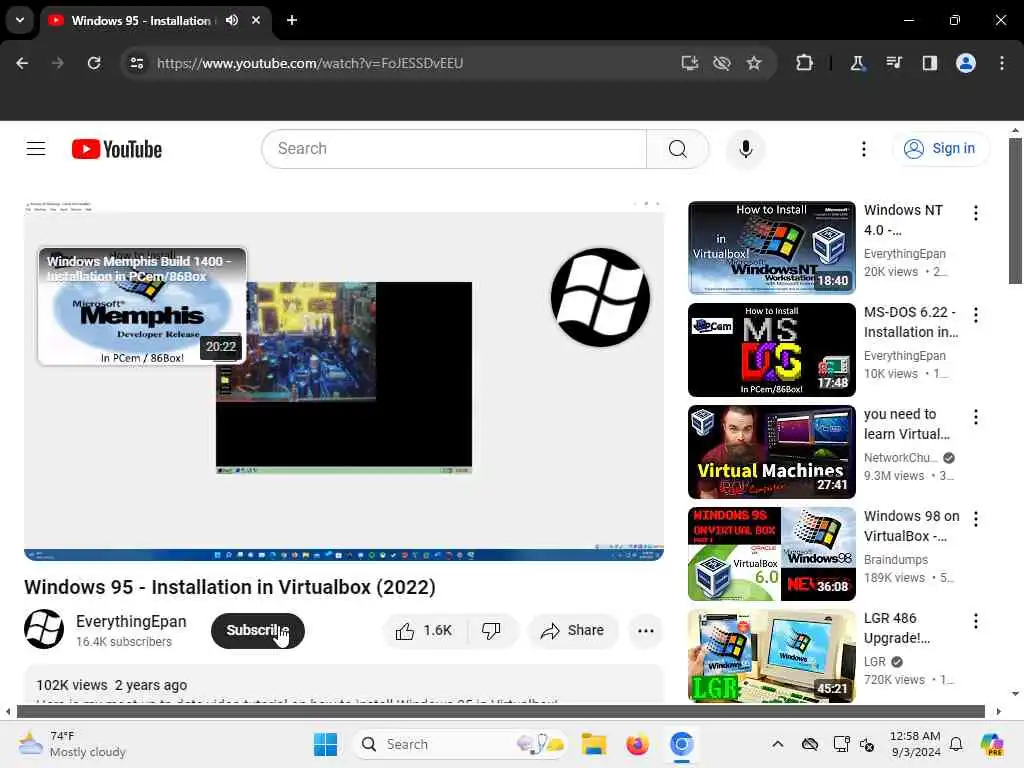
Task: Click the install app icon in address bar
Action: click(690, 63)
